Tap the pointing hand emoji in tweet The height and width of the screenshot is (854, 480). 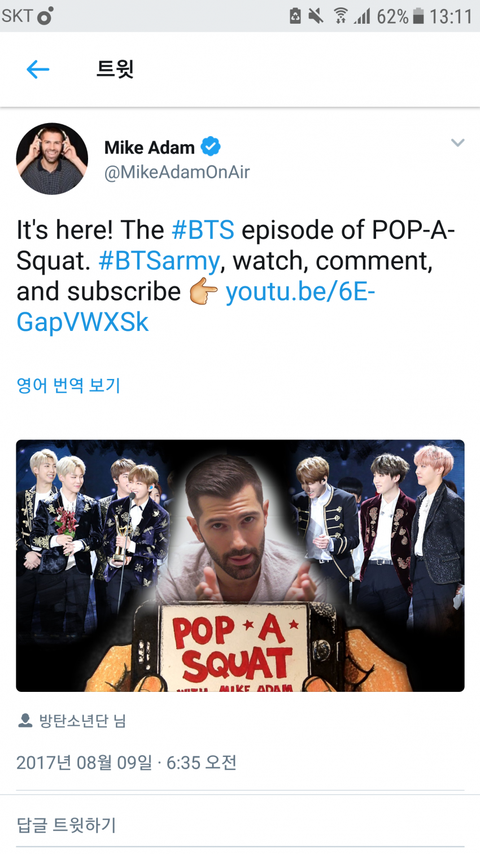coord(203,293)
